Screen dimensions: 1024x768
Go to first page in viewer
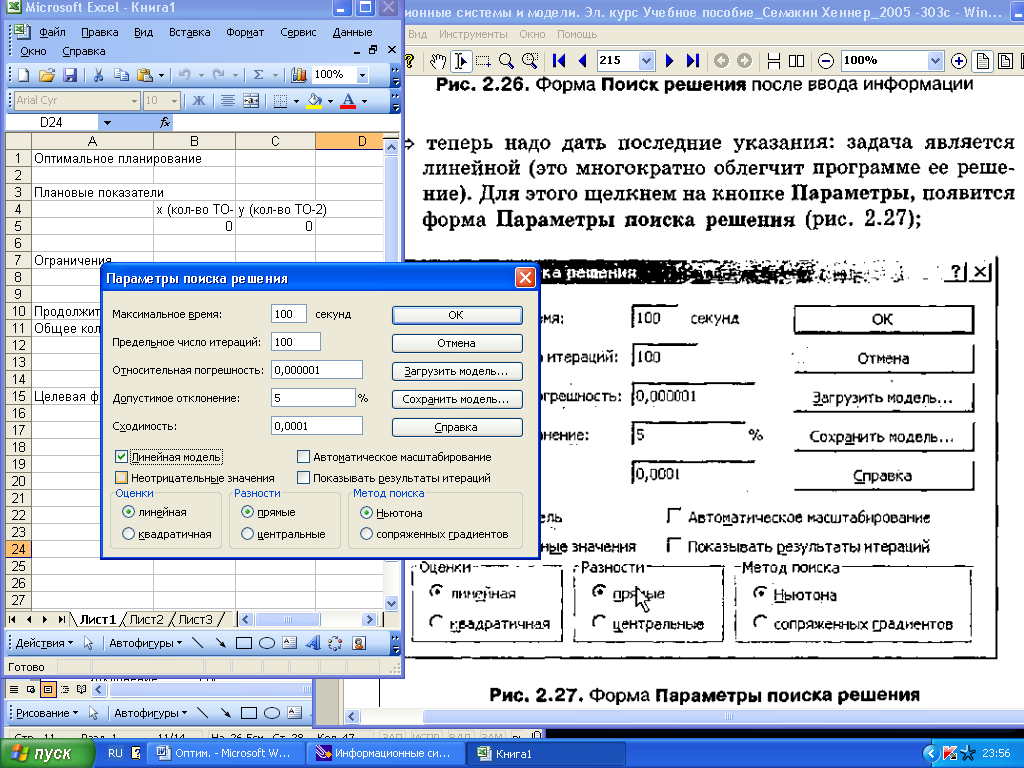559,61
